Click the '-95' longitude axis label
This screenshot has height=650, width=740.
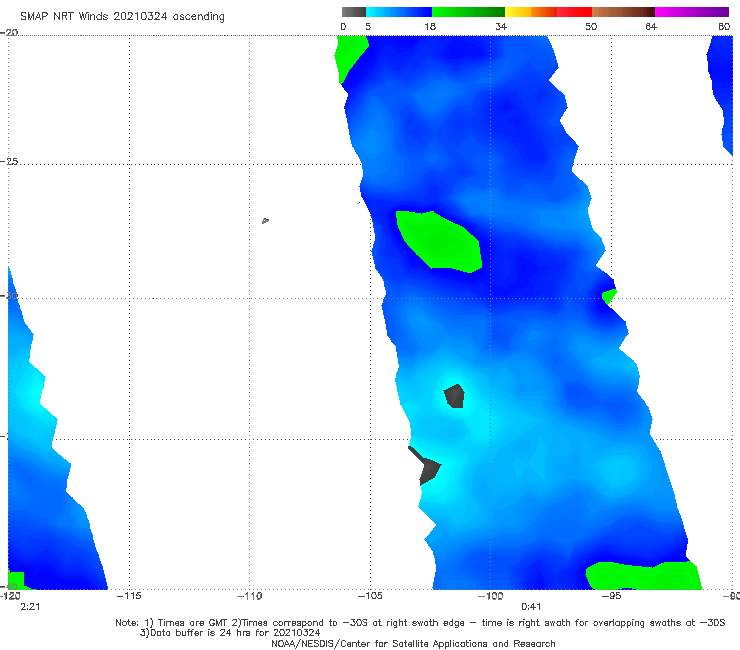(611, 596)
